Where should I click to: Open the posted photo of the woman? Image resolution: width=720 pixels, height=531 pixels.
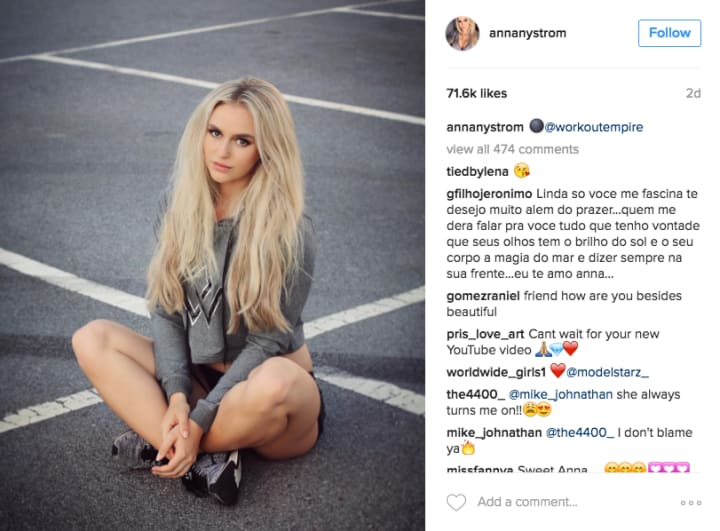click(x=212, y=266)
